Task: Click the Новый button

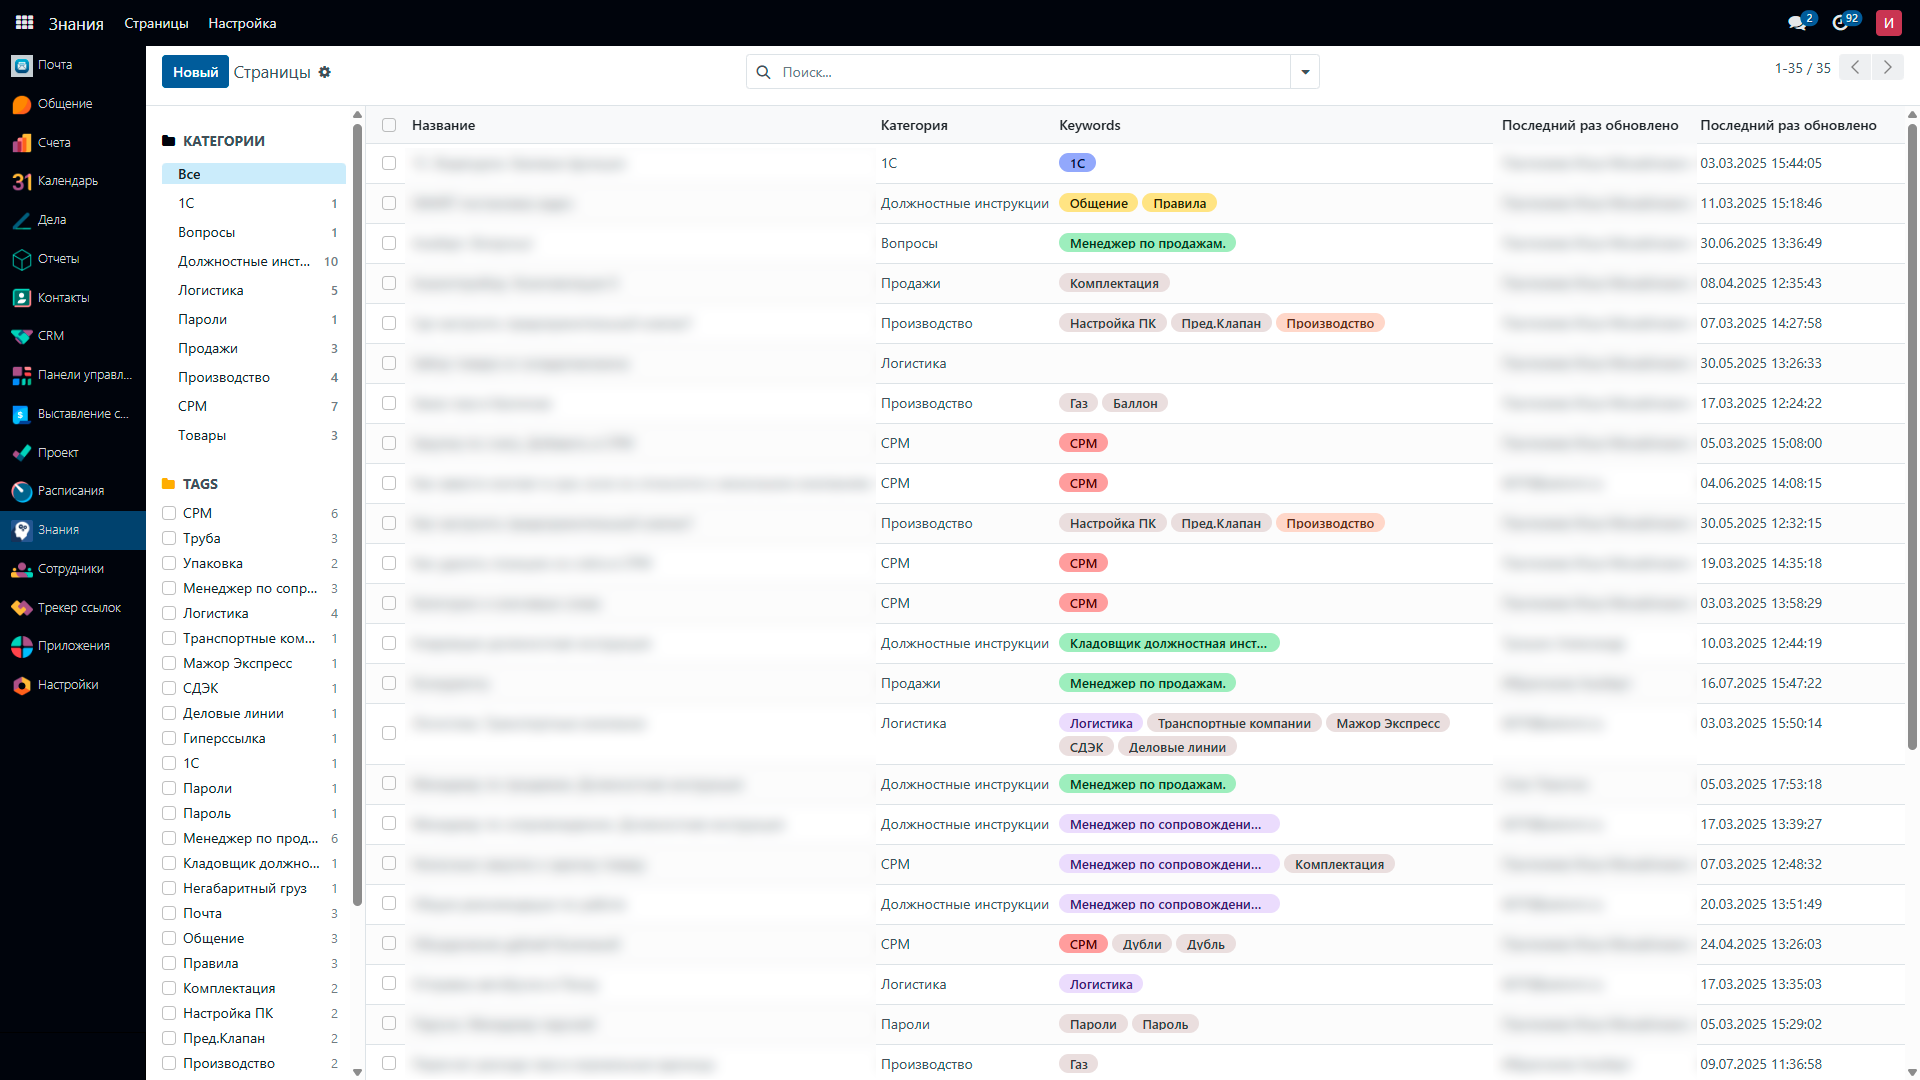Action: [x=195, y=72]
